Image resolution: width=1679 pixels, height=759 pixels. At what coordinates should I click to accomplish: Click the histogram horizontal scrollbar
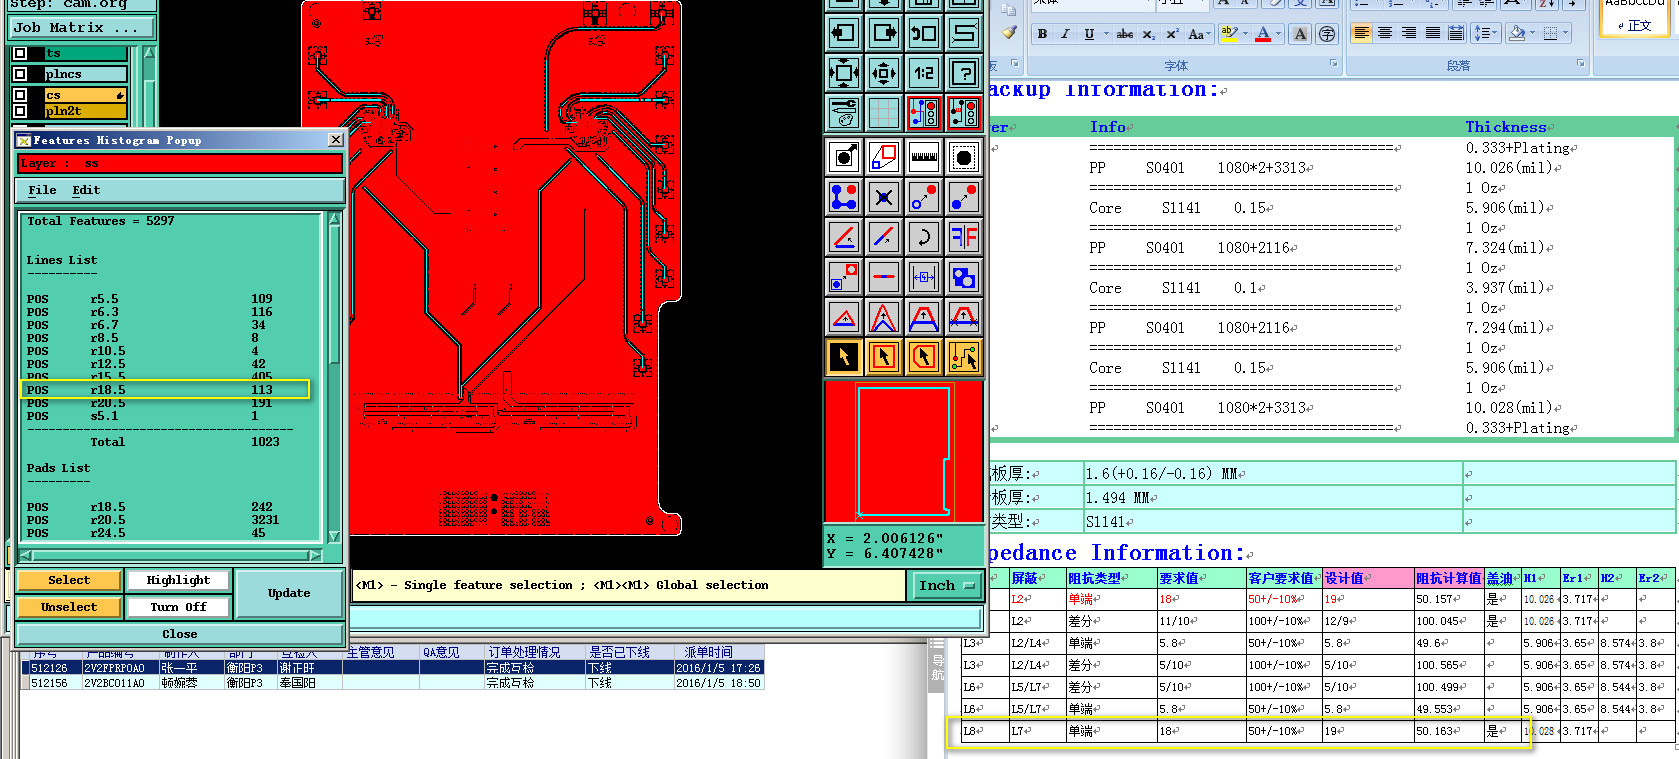pyautogui.click(x=171, y=555)
